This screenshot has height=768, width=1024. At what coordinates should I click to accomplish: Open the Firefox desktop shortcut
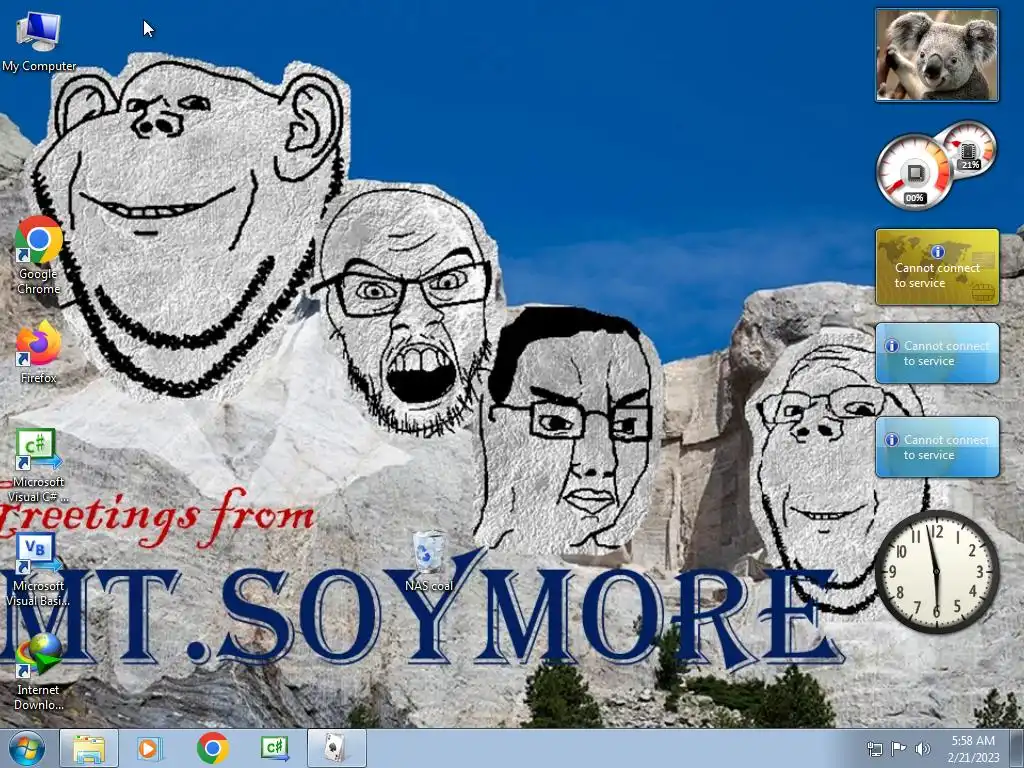click(39, 344)
